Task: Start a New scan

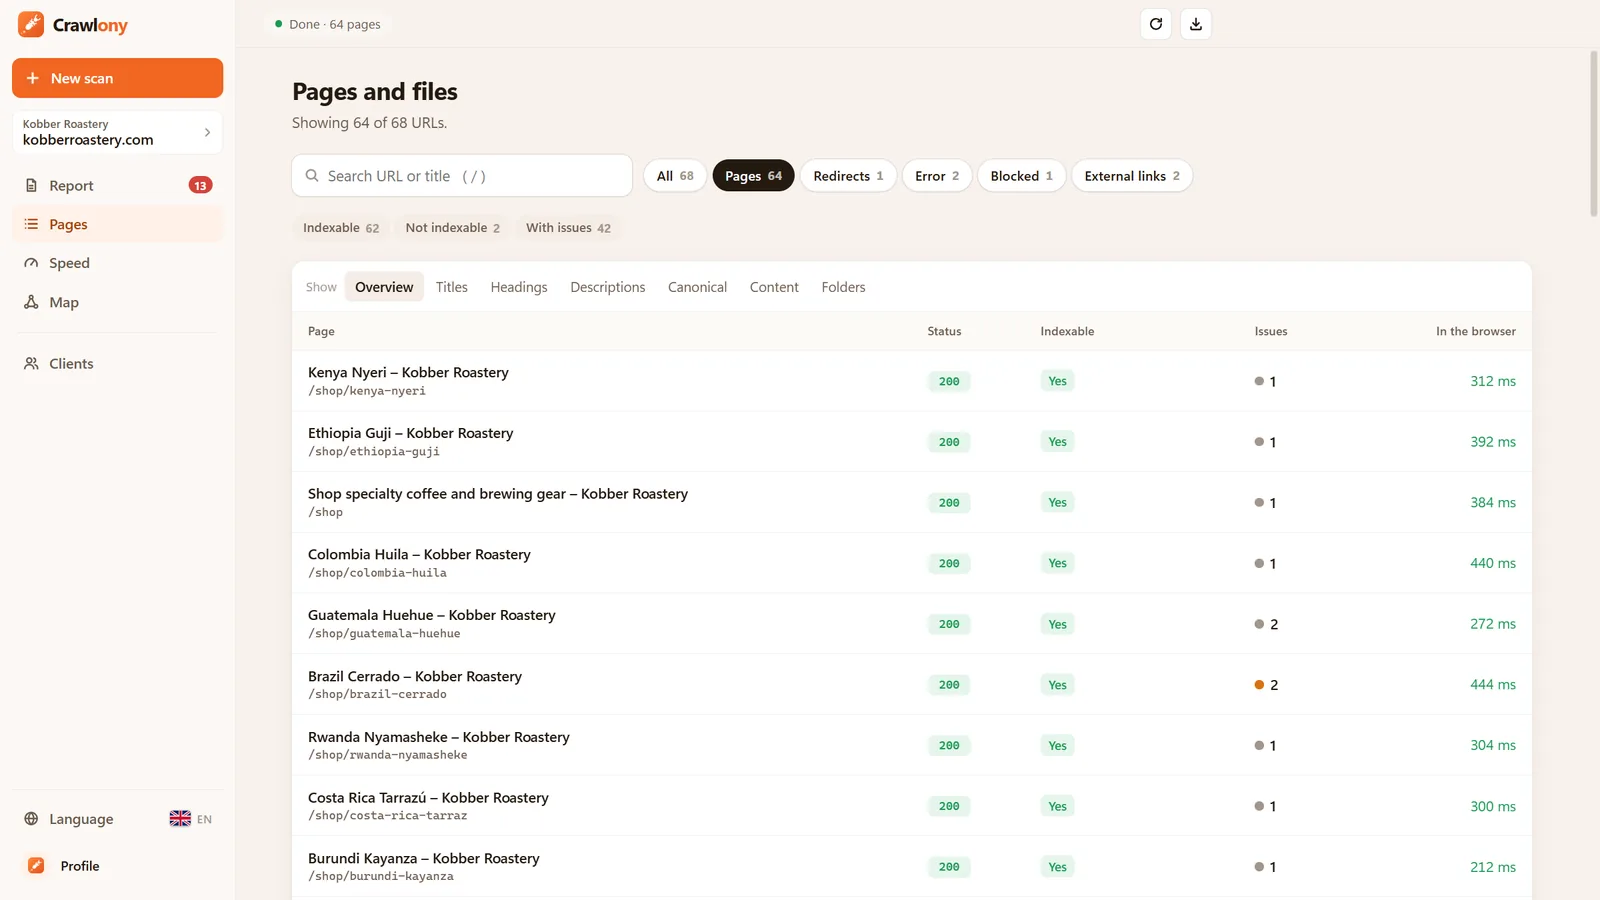Action: point(117,78)
